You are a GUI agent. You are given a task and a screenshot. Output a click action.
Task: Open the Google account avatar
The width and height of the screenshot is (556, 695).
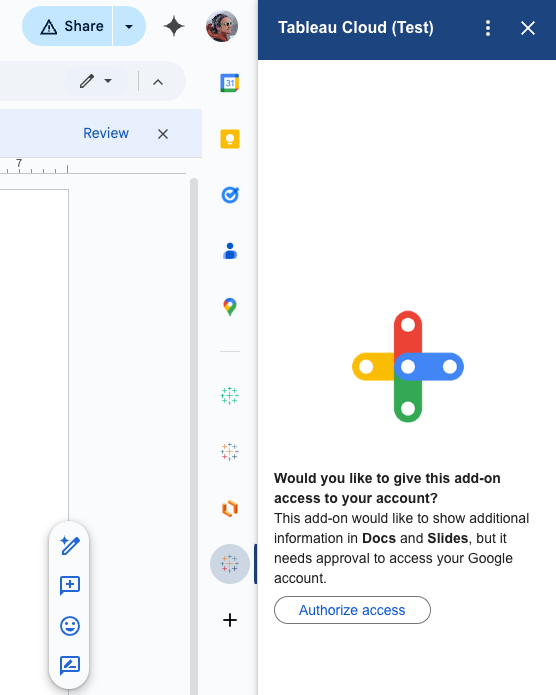click(x=222, y=26)
